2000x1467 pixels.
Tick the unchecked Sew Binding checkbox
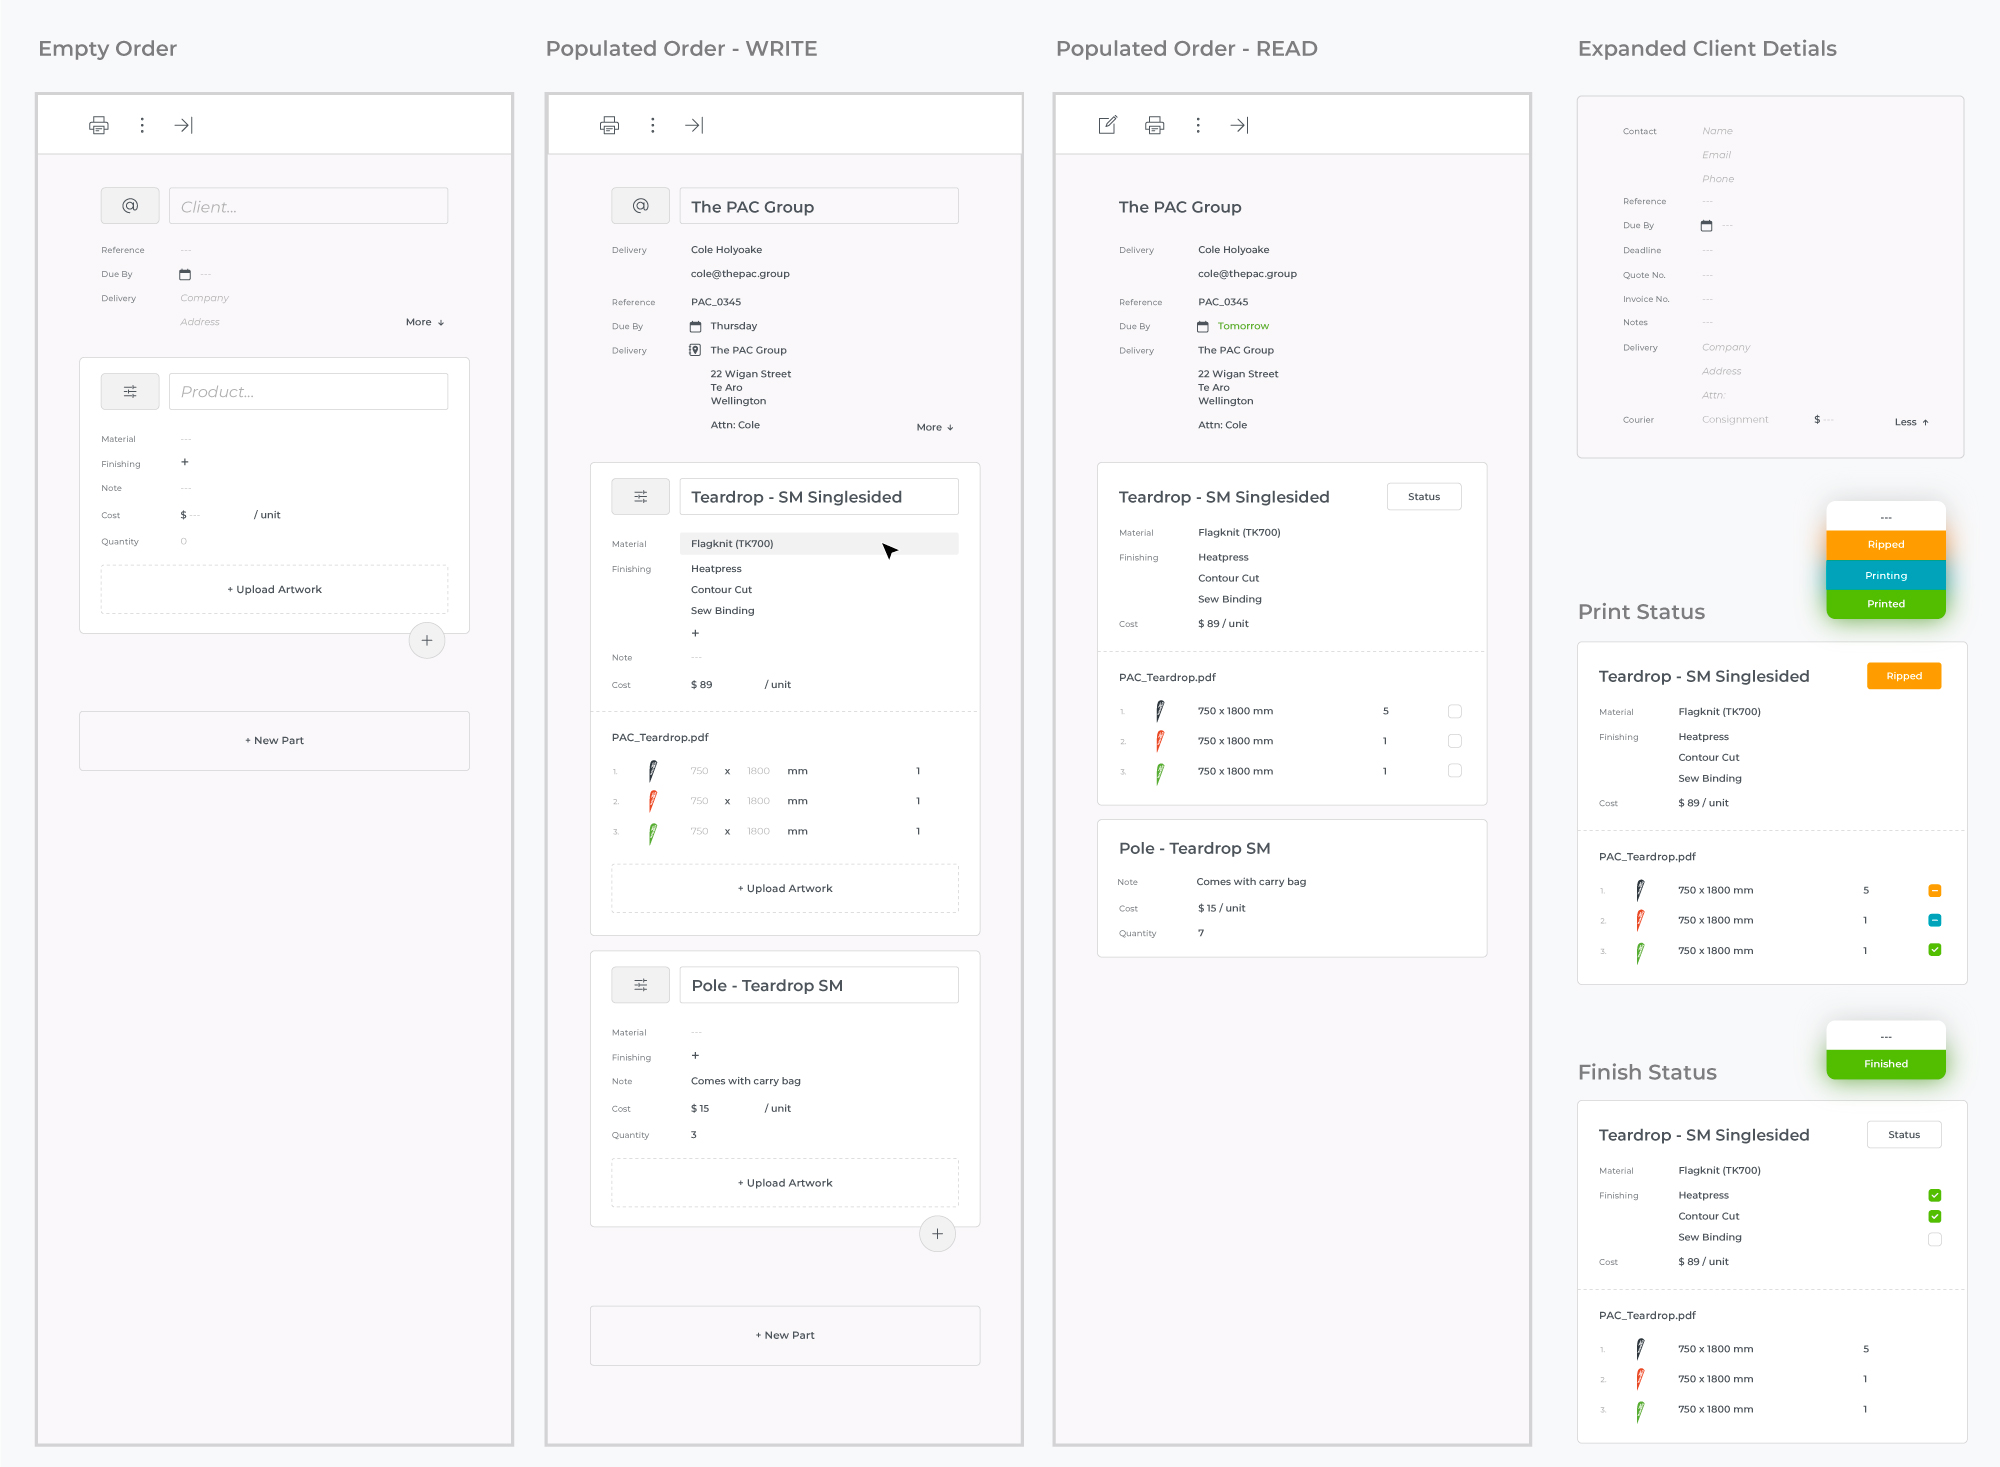click(x=1934, y=1239)
